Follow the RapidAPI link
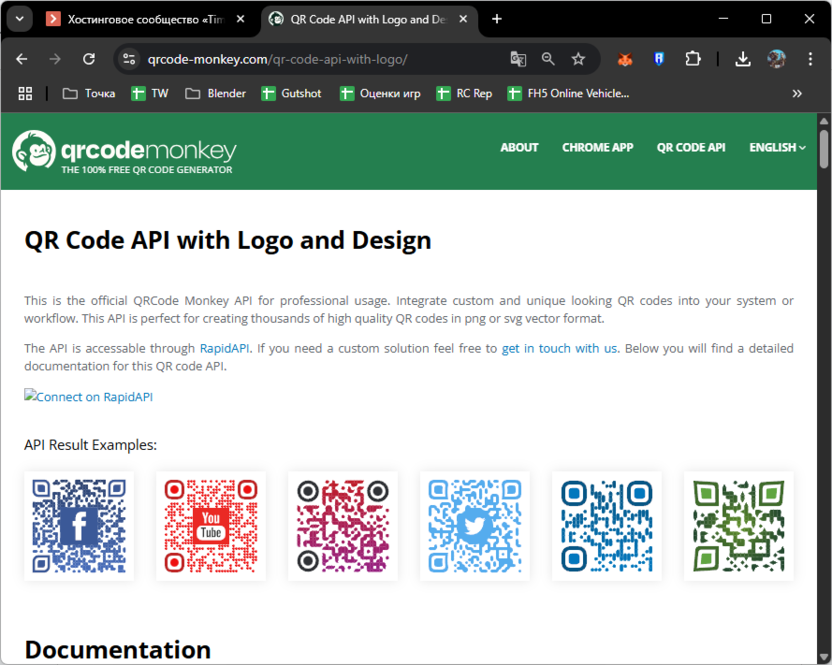 tap(224, 348)
